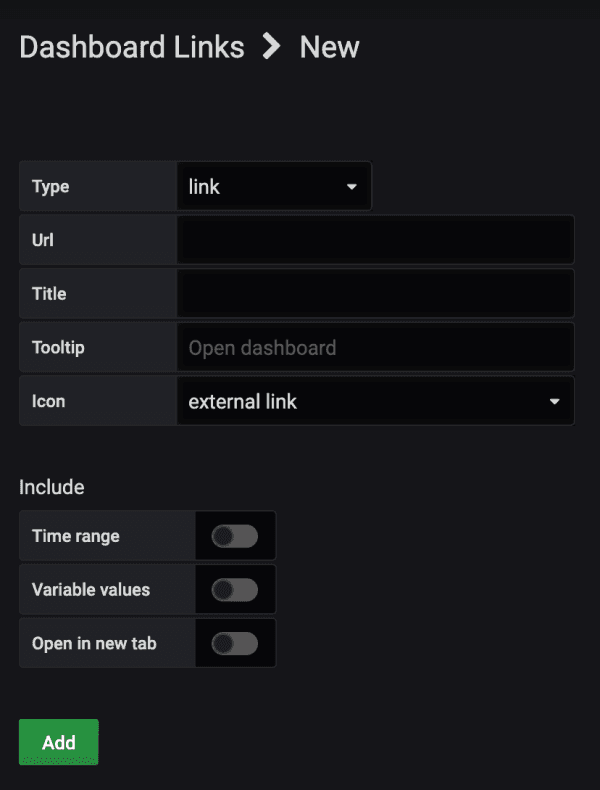The height and width of the screenshot is (790, 600).
Task: Click the Open in new tab label
Action: click(x=94, y=643)
